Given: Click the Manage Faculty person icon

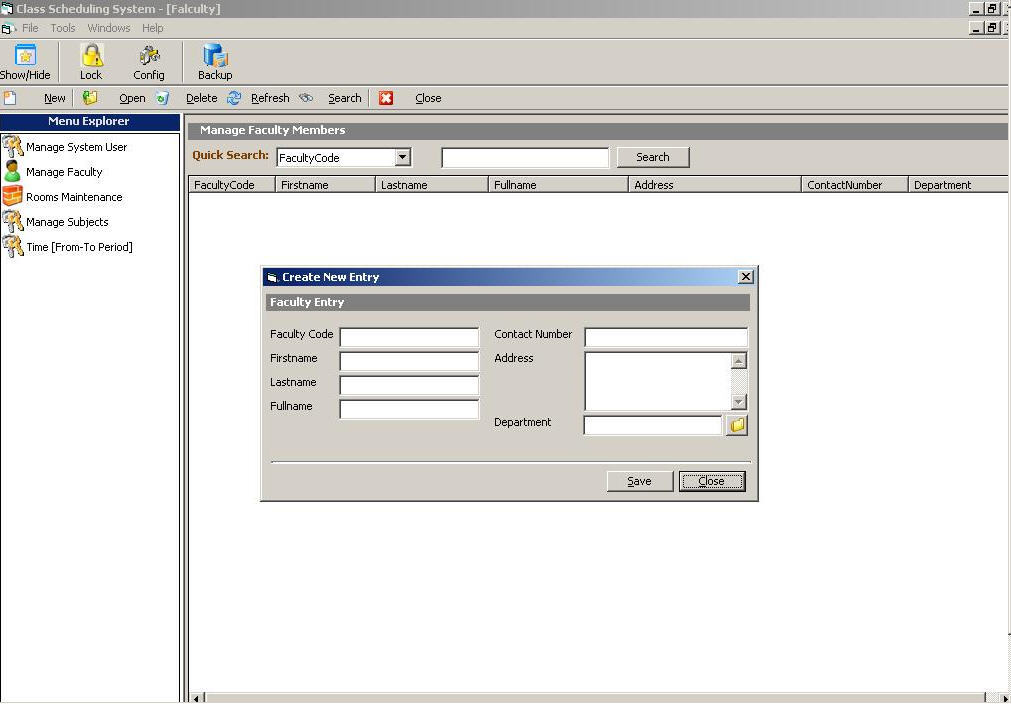Looking at the screenshot, I should [x=12, y=171].
